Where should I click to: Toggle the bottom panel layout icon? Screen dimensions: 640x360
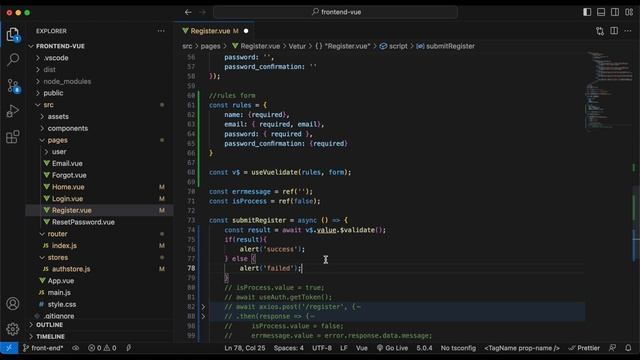601,12
